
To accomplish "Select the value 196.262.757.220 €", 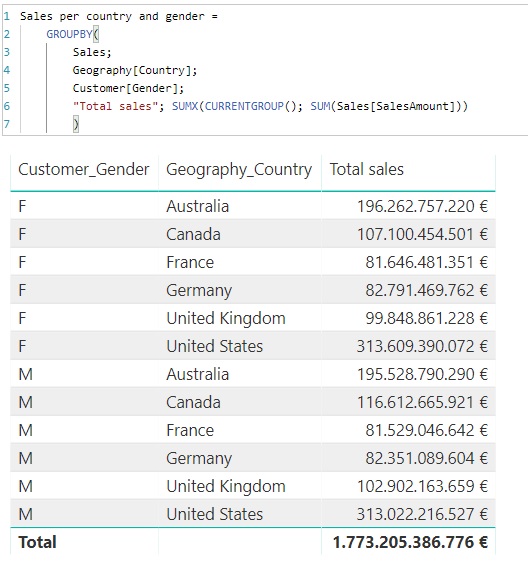I will (422, 206).
